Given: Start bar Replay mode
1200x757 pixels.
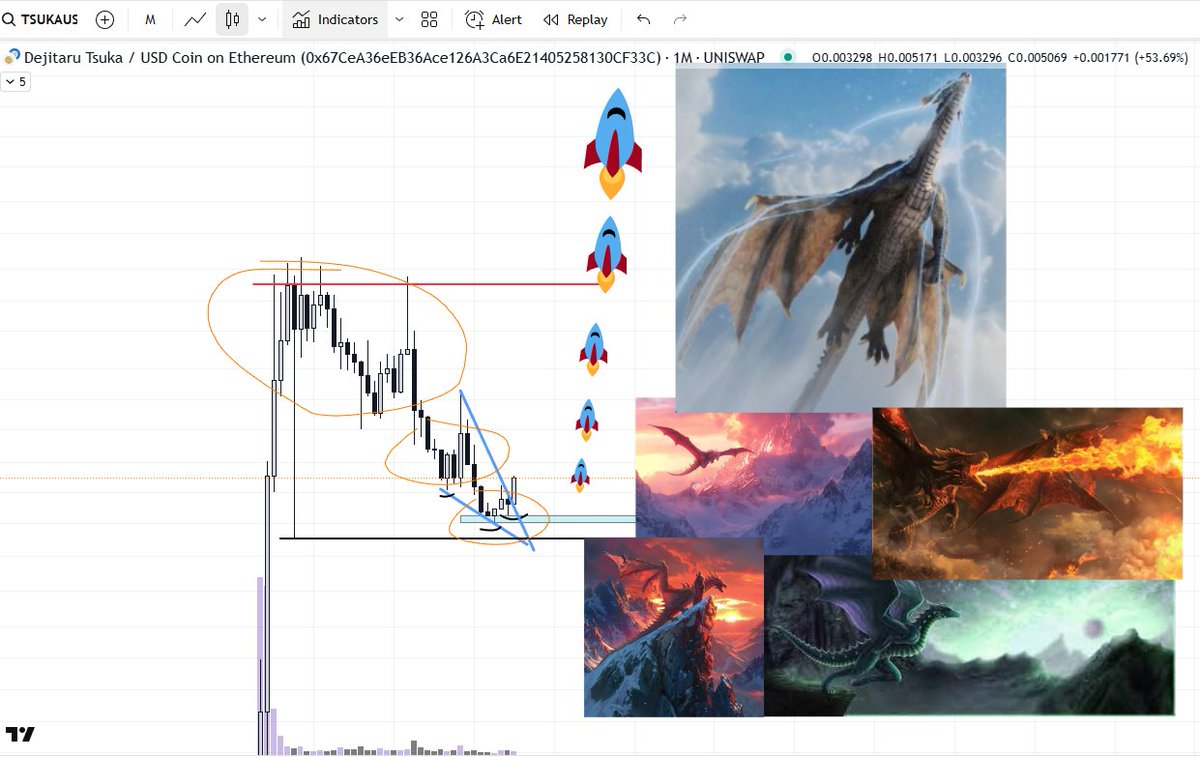Looking at the screenshot, I should (x=575, y=19).
